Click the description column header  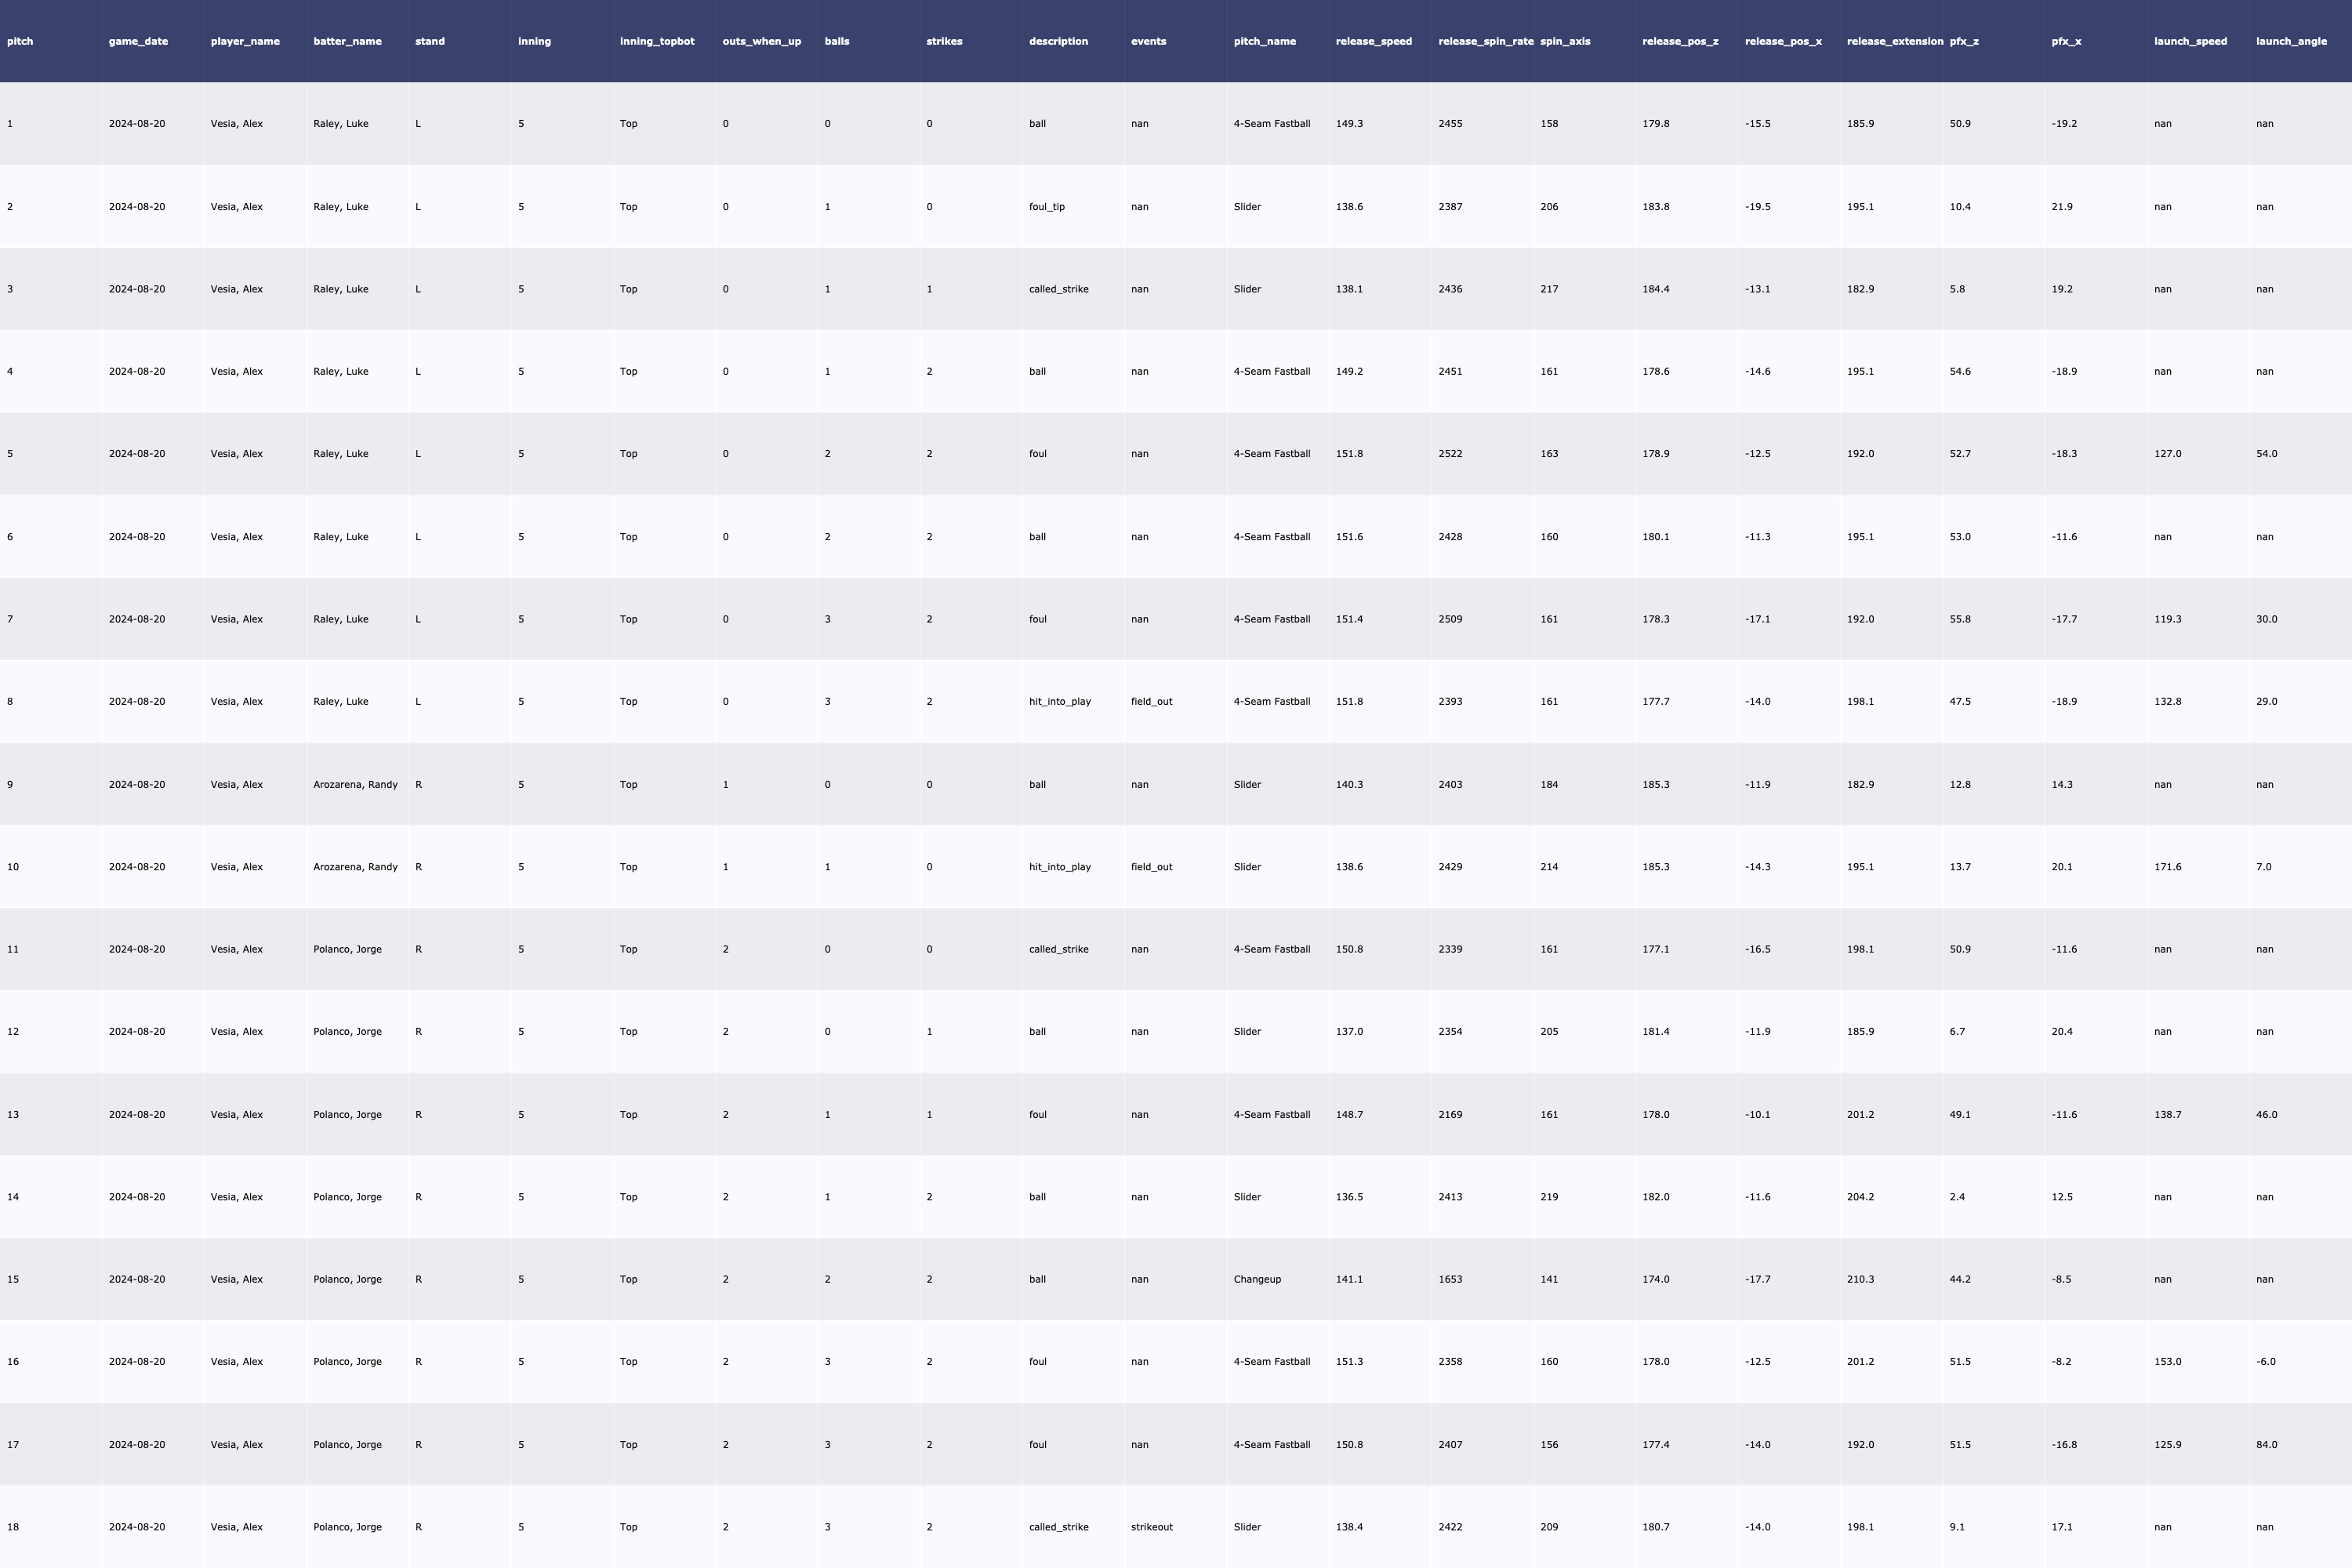(1058, 41)
